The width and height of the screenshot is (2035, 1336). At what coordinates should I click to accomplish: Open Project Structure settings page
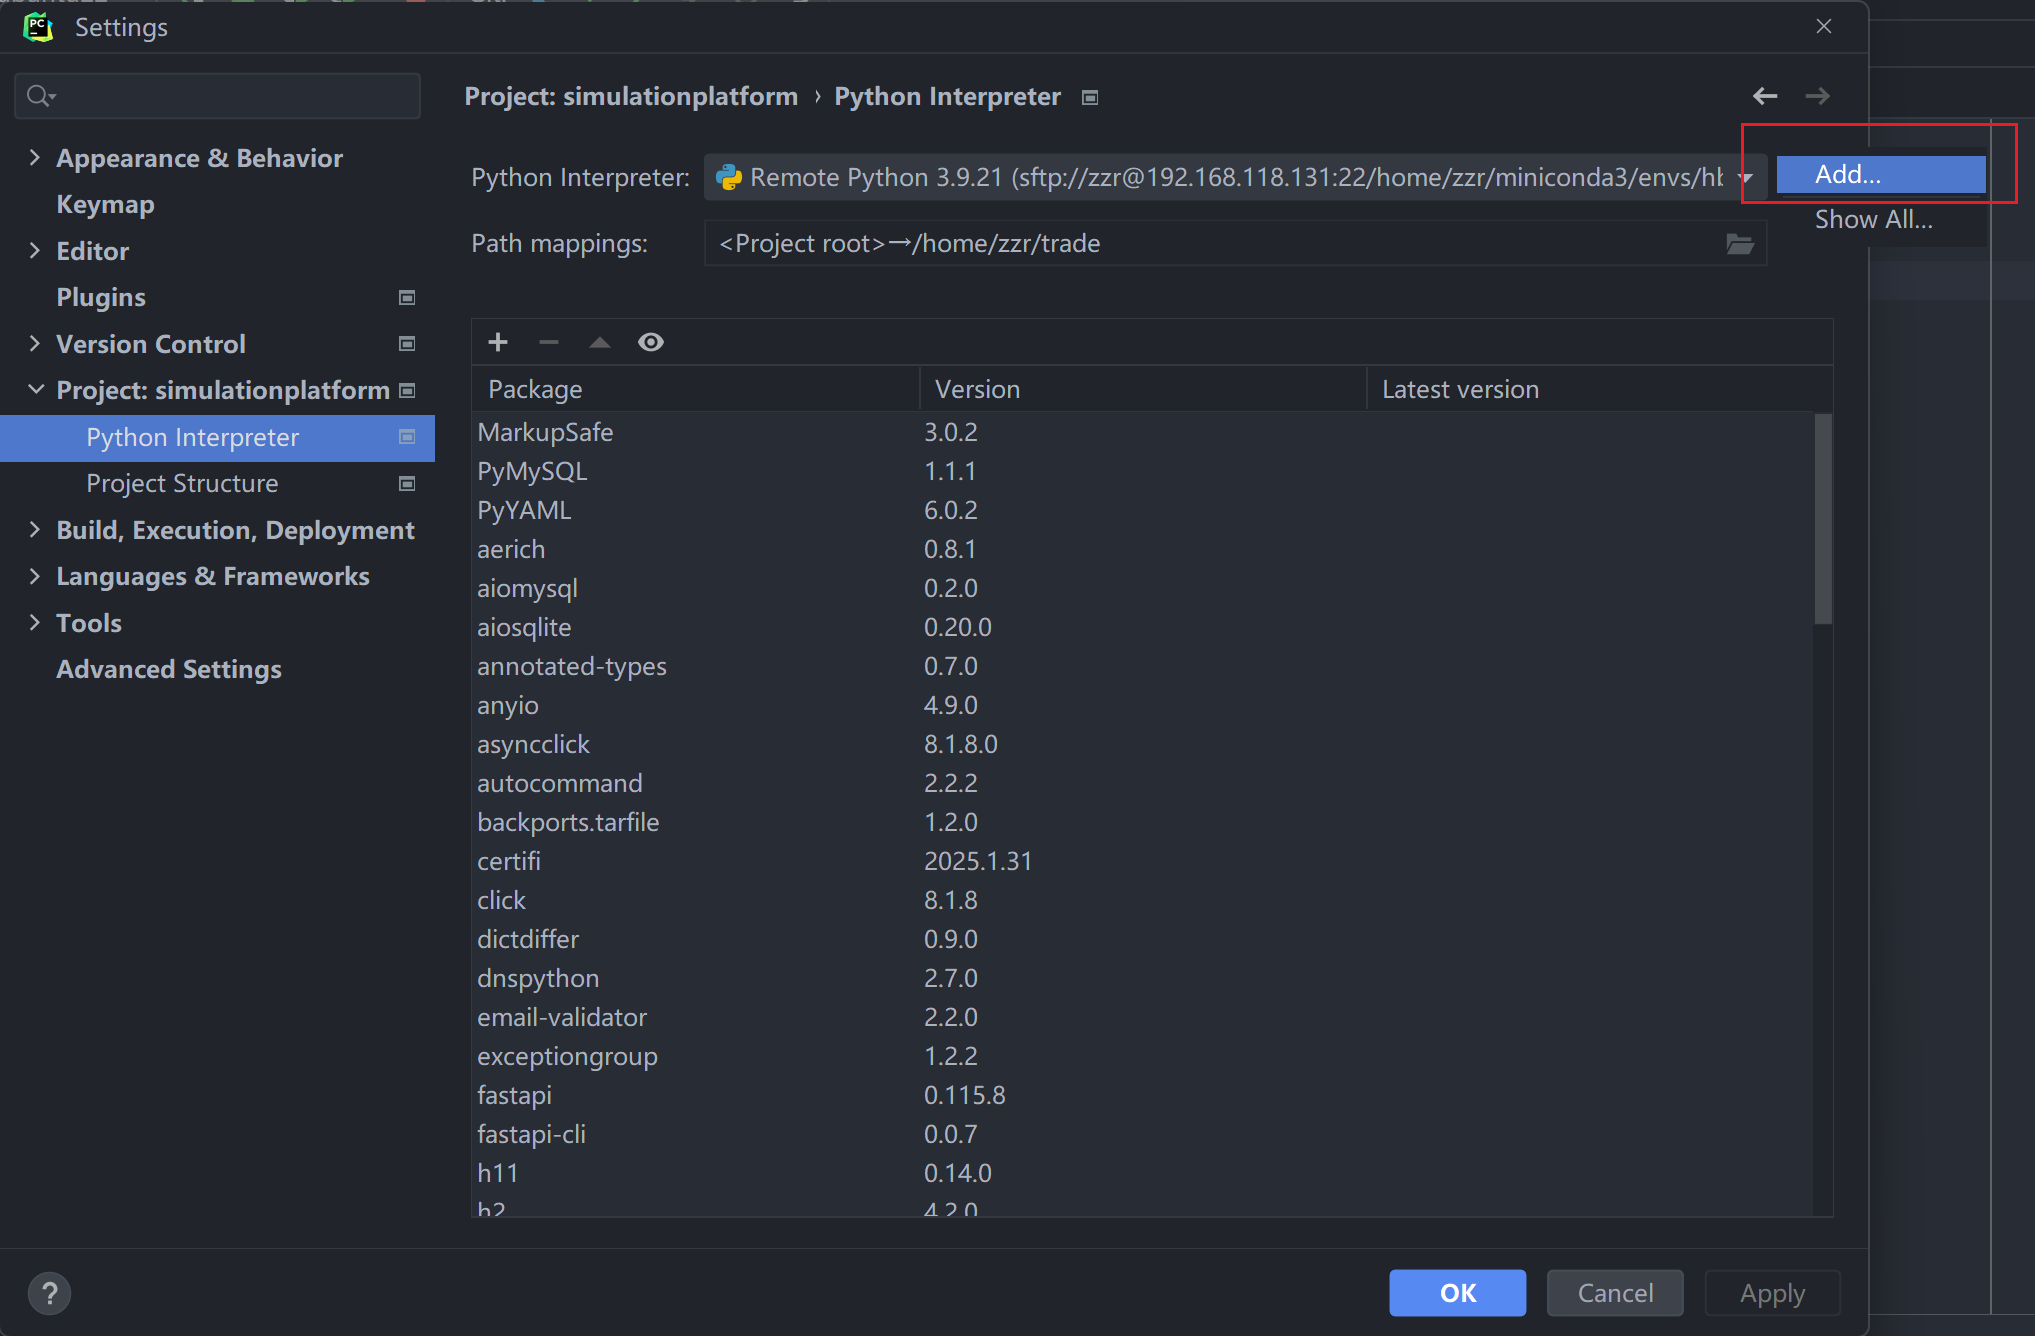point(182,484)
